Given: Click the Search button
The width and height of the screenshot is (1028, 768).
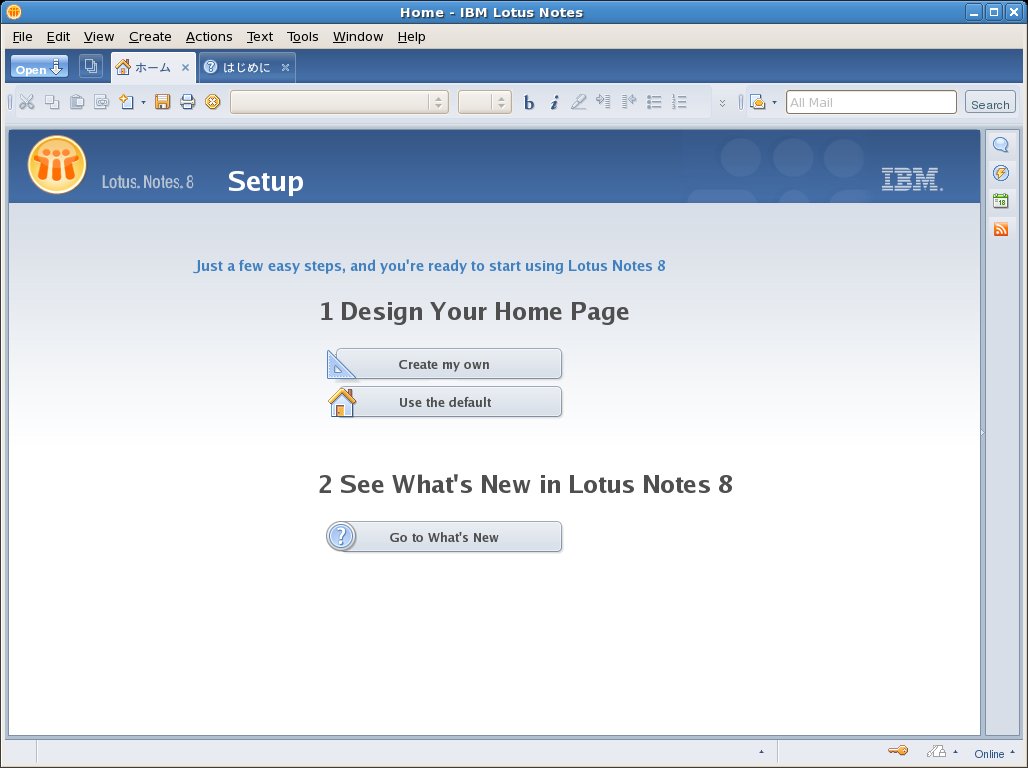Looking at the screenshot, I should pos(990,102).
